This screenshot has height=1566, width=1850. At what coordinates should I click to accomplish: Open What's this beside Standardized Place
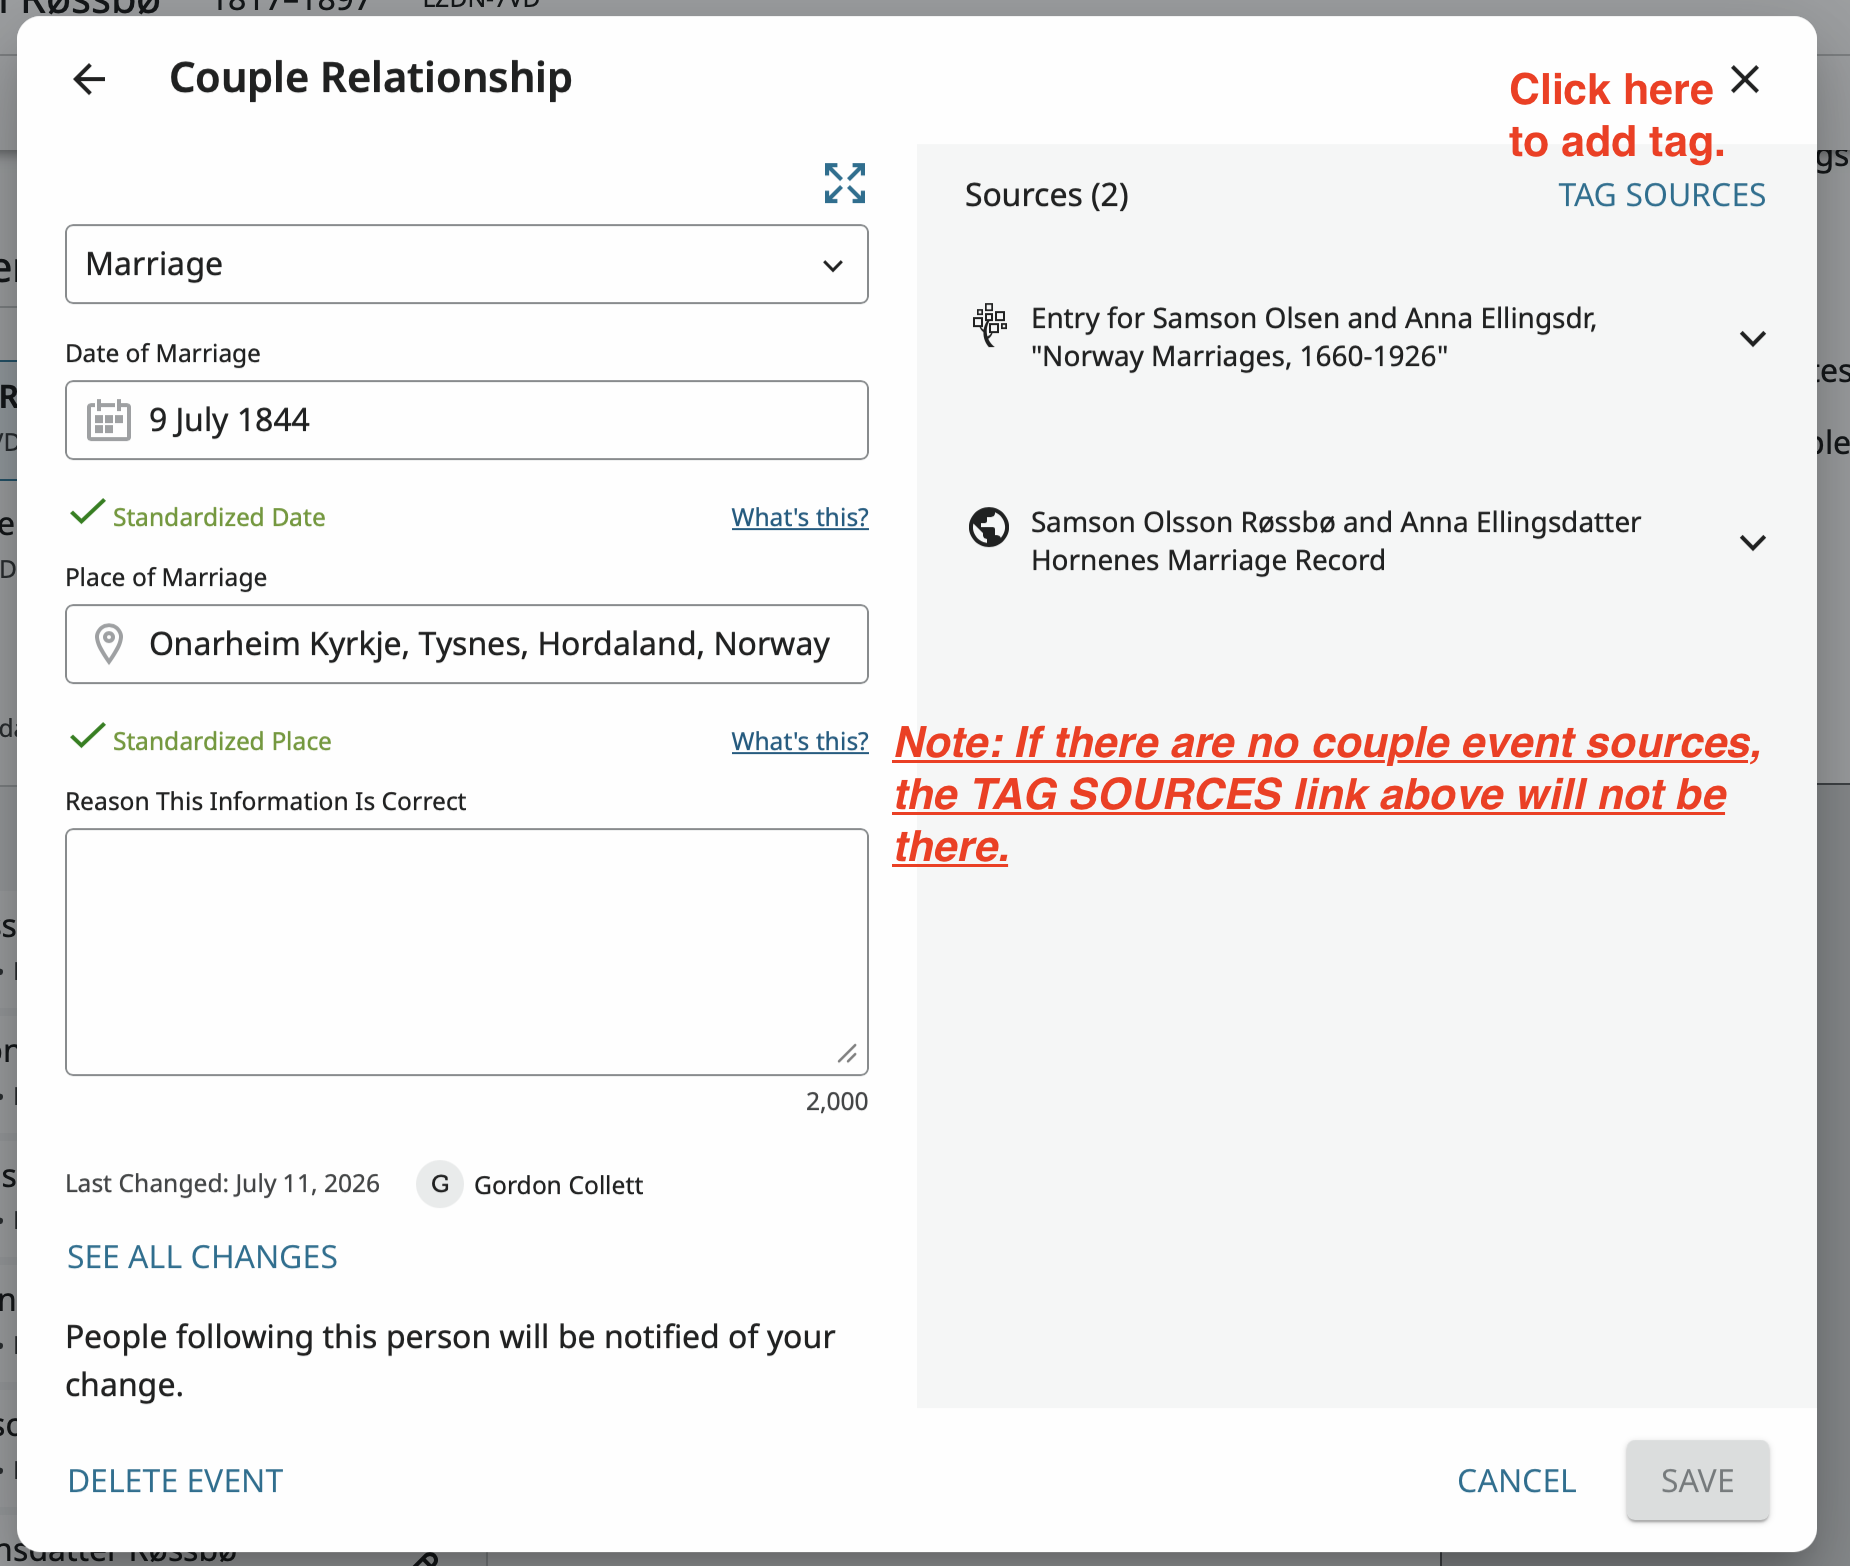(800, 741)
